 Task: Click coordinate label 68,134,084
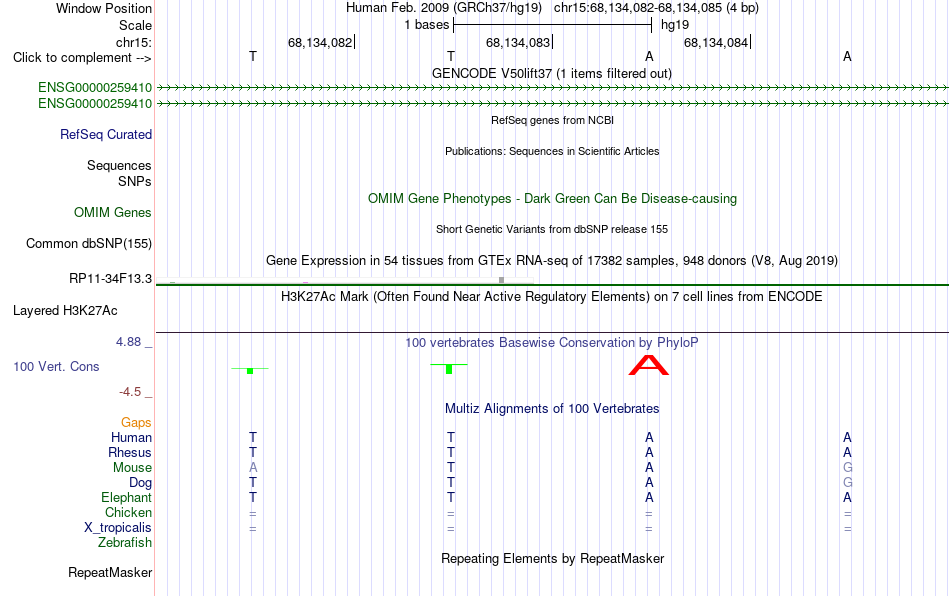click(x=716, y=42)
